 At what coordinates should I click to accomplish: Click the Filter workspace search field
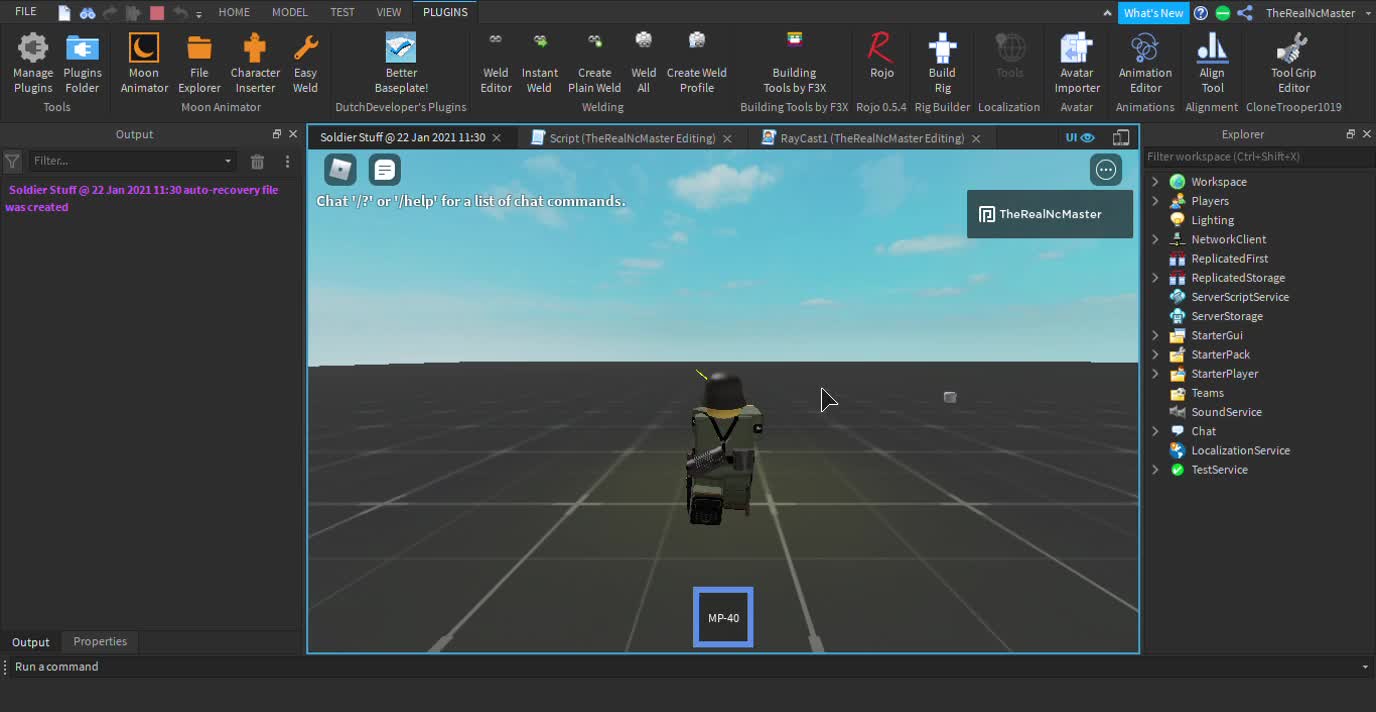1259,157
